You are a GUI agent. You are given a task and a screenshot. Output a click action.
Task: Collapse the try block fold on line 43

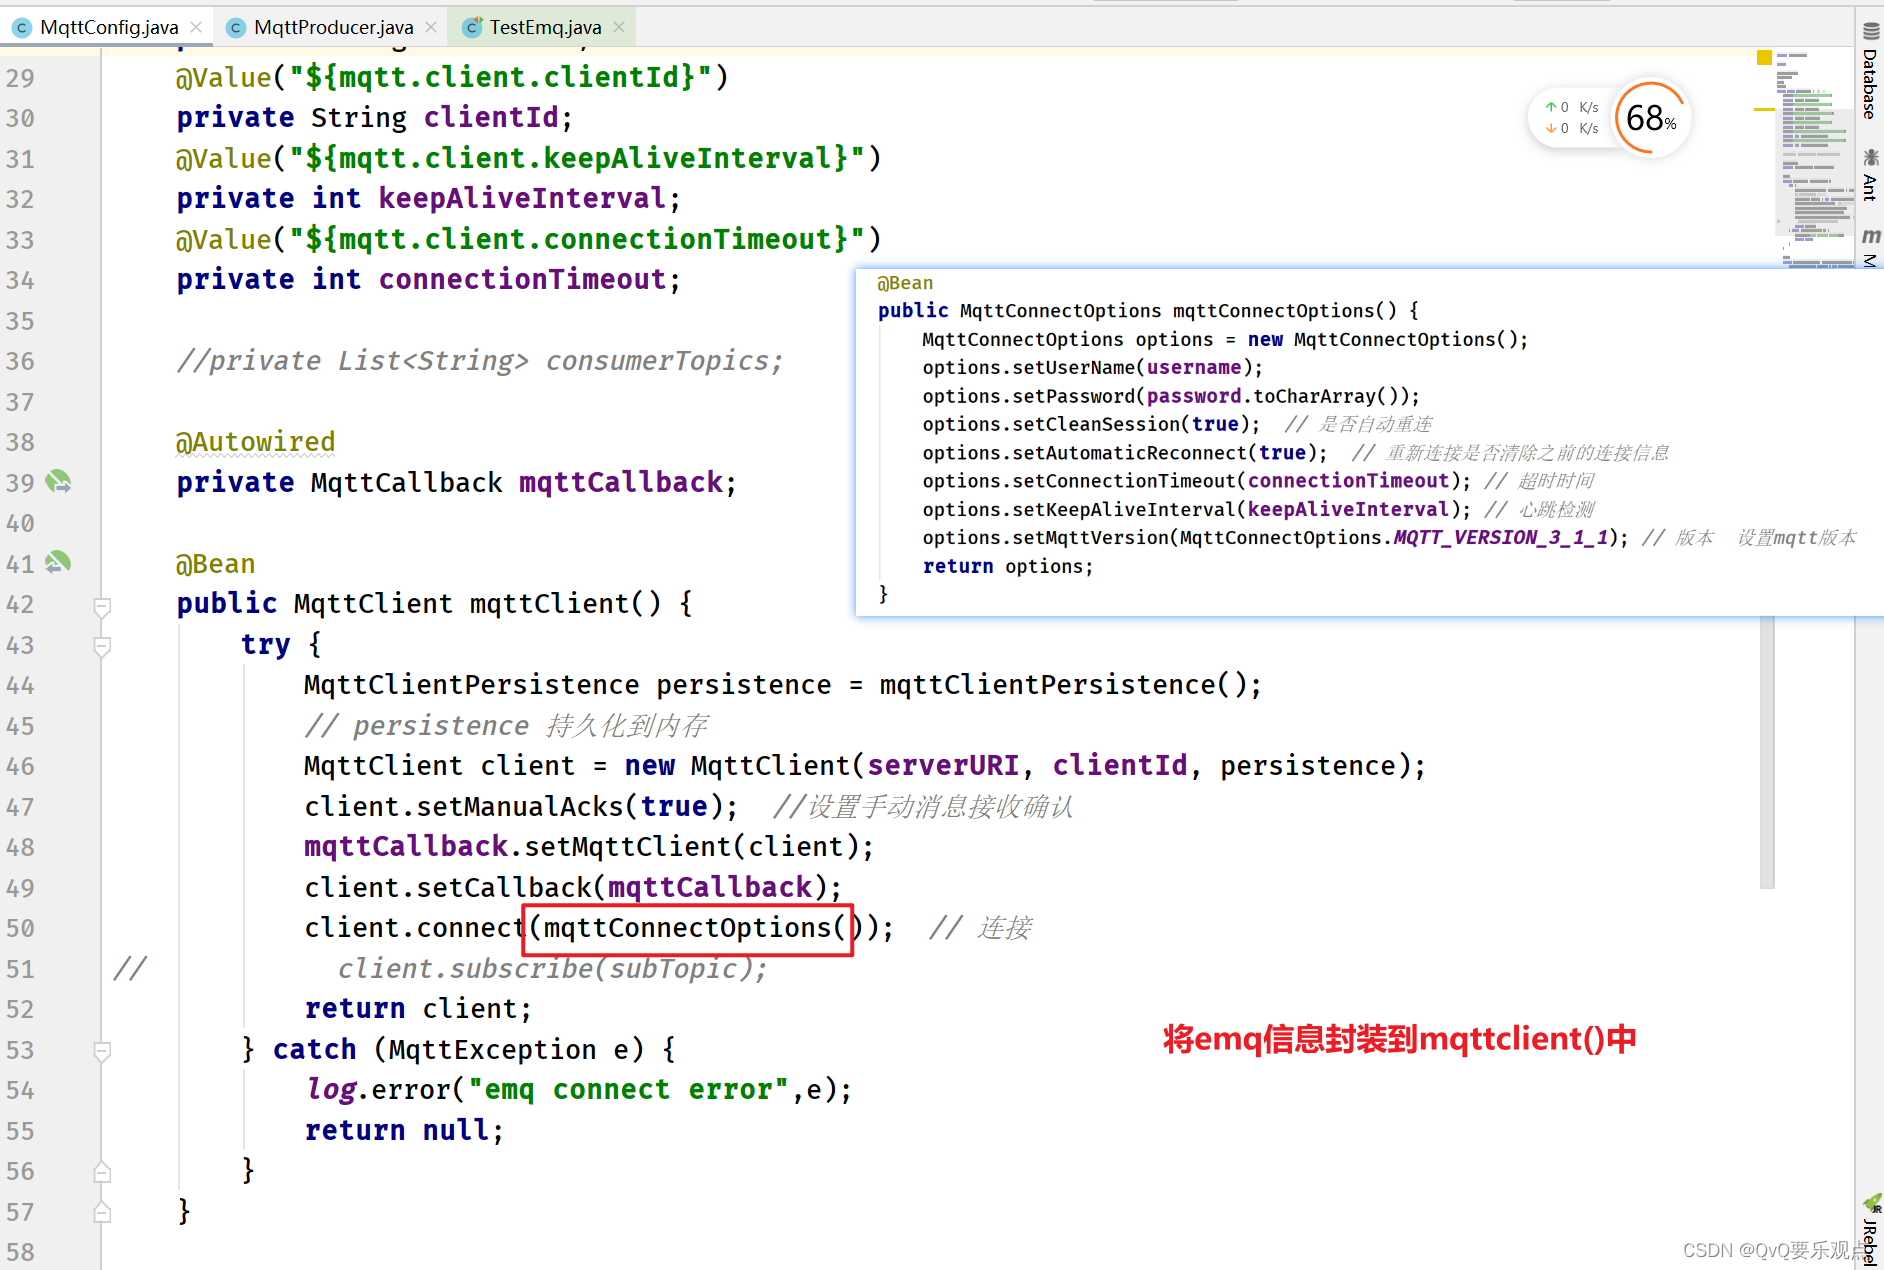click(x=102, y=646)
